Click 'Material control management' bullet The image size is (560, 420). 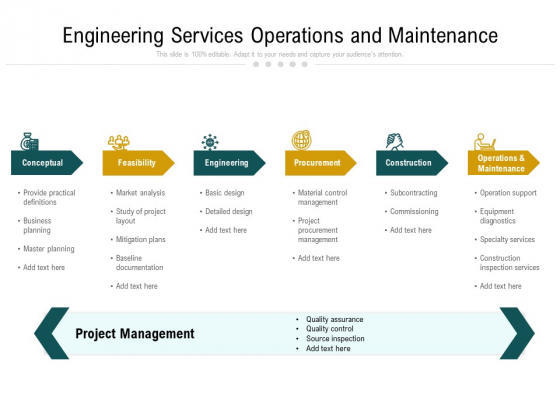322,197
